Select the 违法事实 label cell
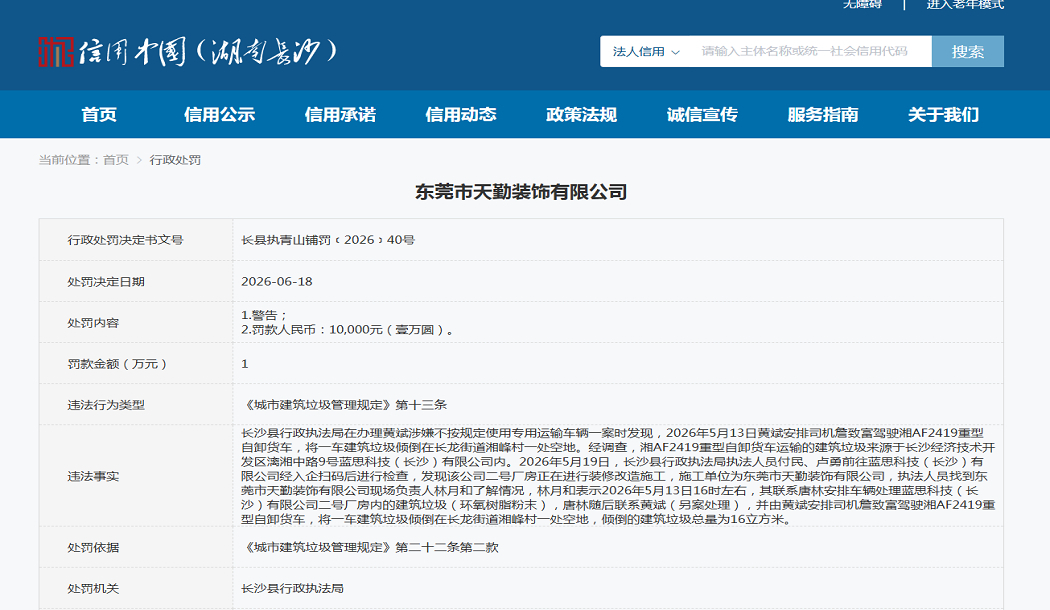 [x=136, y=476]
